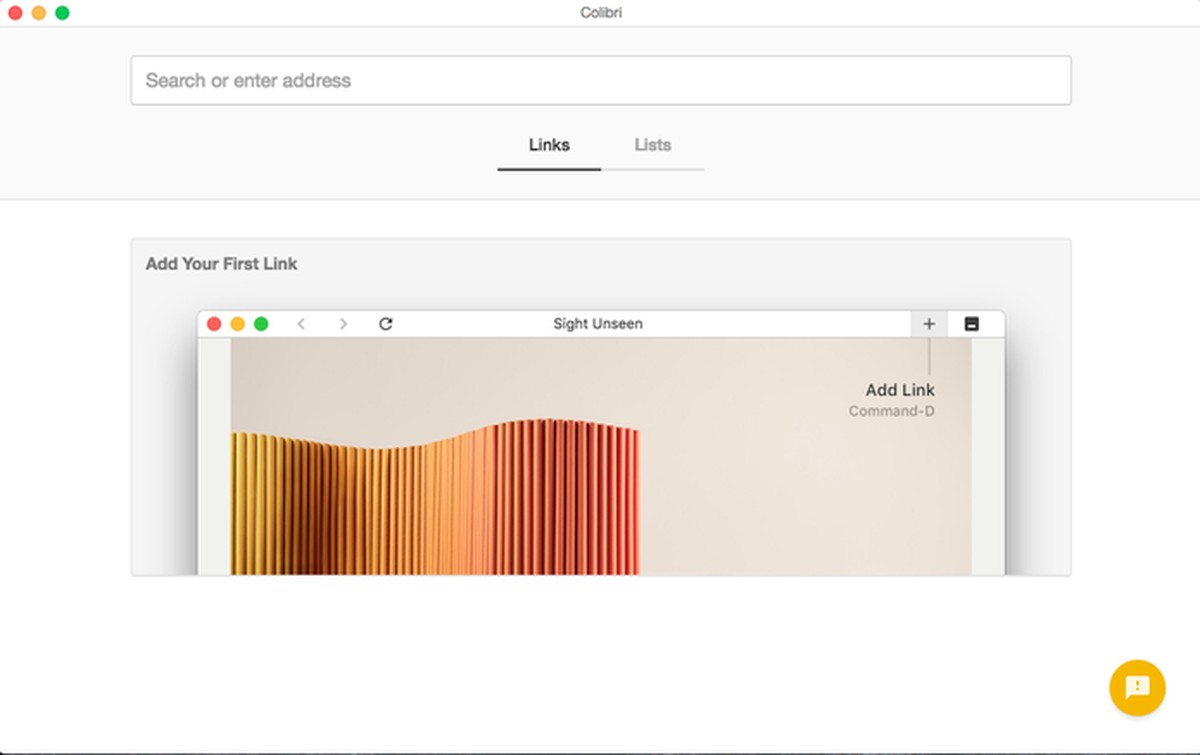
Task: Click the back arrow in the preview toolbar
Action: click(x=301, y=324)
